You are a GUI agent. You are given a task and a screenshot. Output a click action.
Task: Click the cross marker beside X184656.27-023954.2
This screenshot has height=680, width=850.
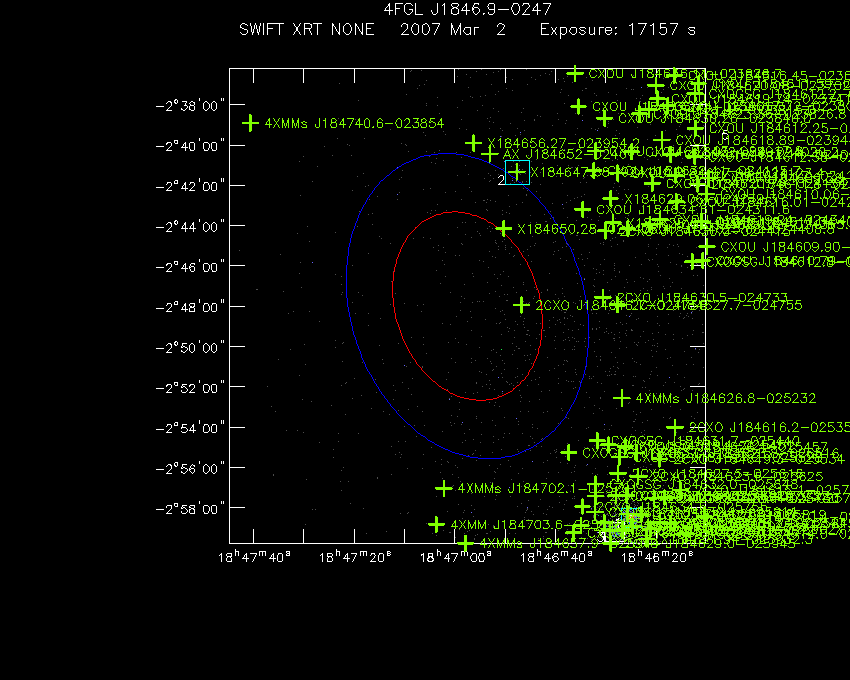474,143
